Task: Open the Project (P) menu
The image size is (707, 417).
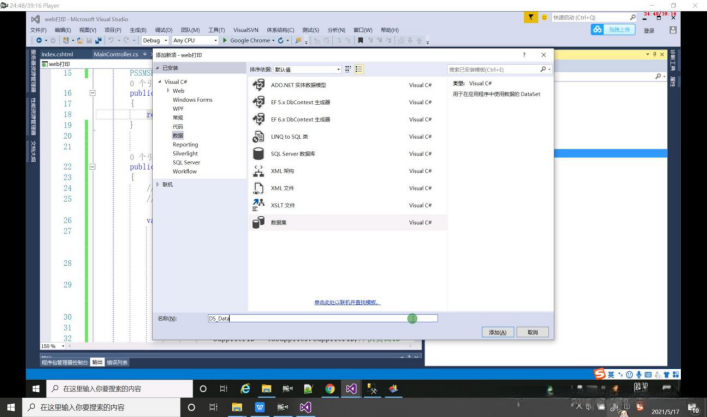Action: point(113,30)
